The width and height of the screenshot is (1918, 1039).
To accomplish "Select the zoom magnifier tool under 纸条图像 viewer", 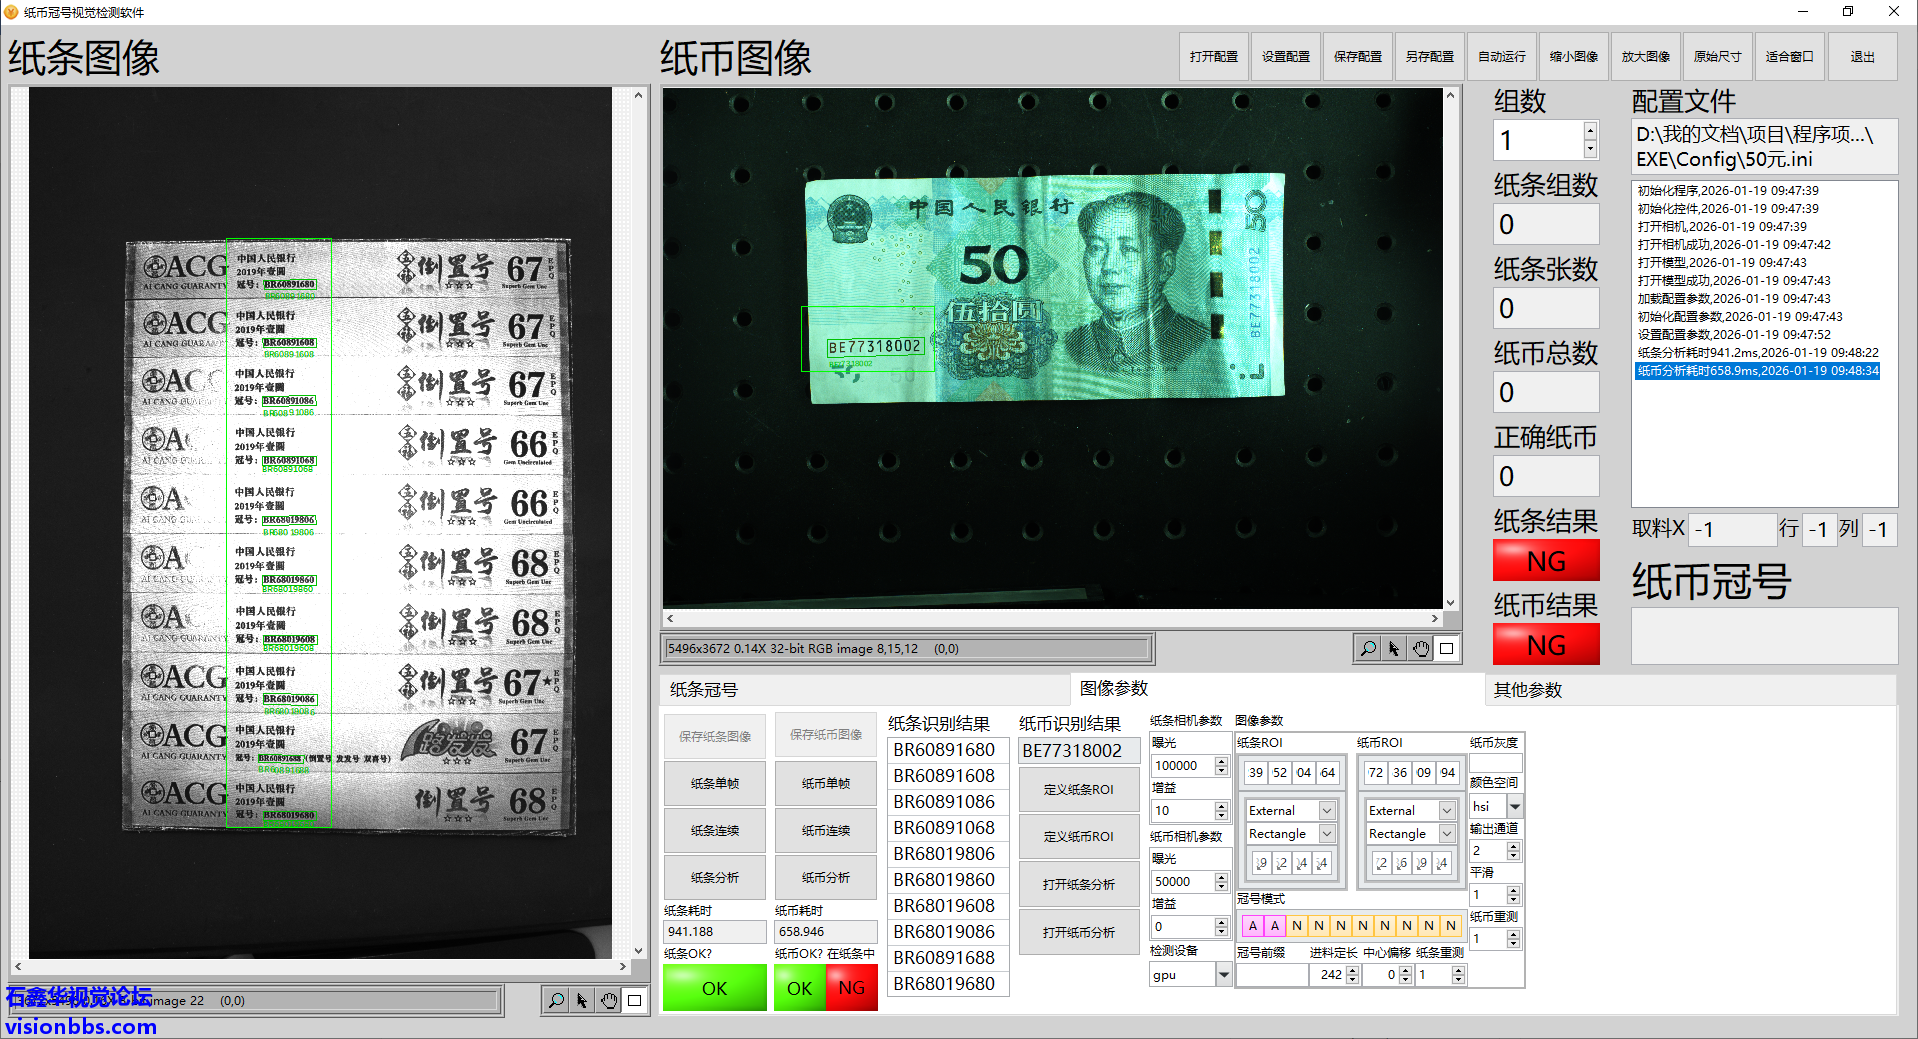I will tap(556, 1000).
